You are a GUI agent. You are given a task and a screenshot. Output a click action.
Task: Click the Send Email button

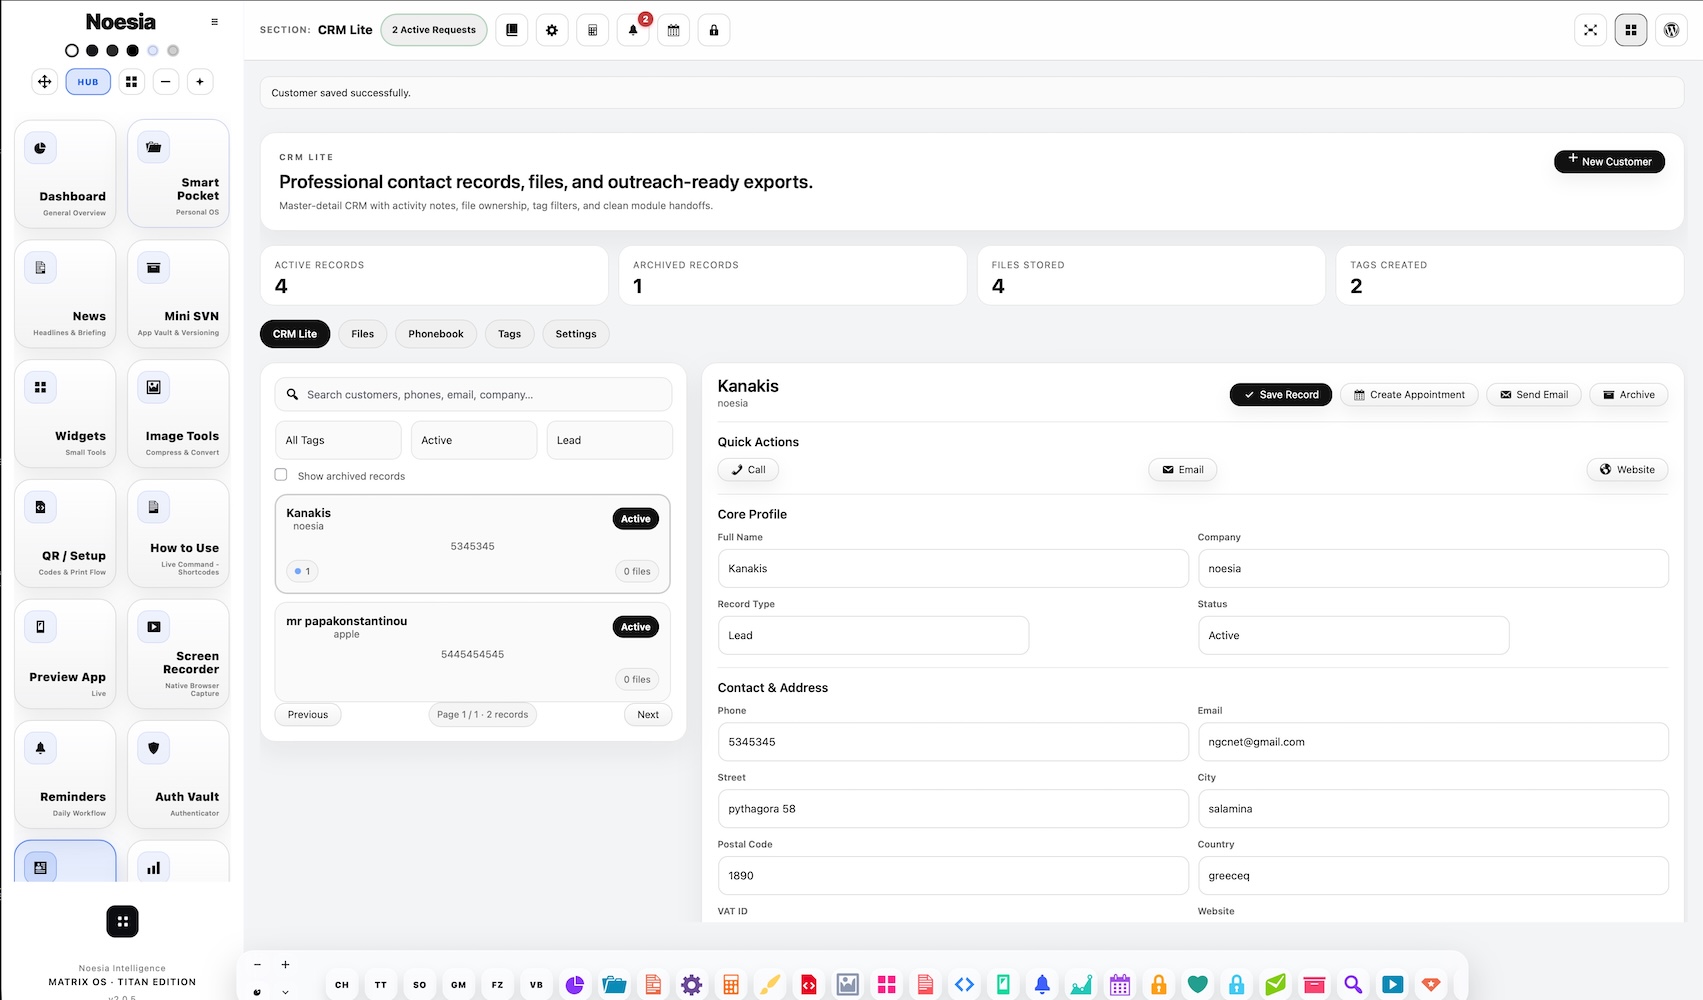1534,395
